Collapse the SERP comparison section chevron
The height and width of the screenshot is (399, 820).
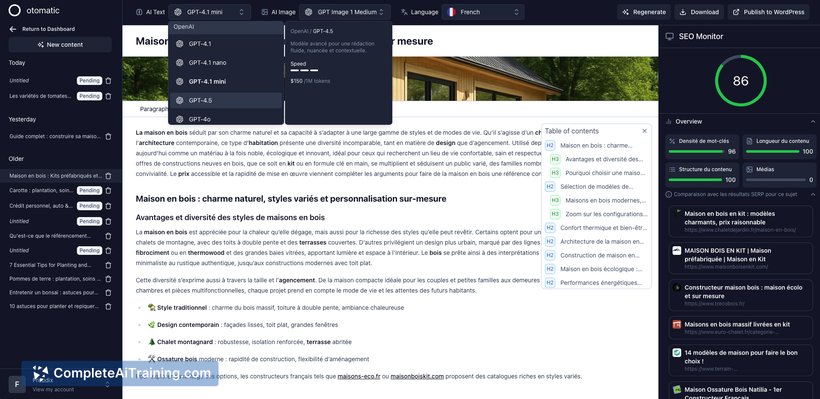tap(812, 194)
